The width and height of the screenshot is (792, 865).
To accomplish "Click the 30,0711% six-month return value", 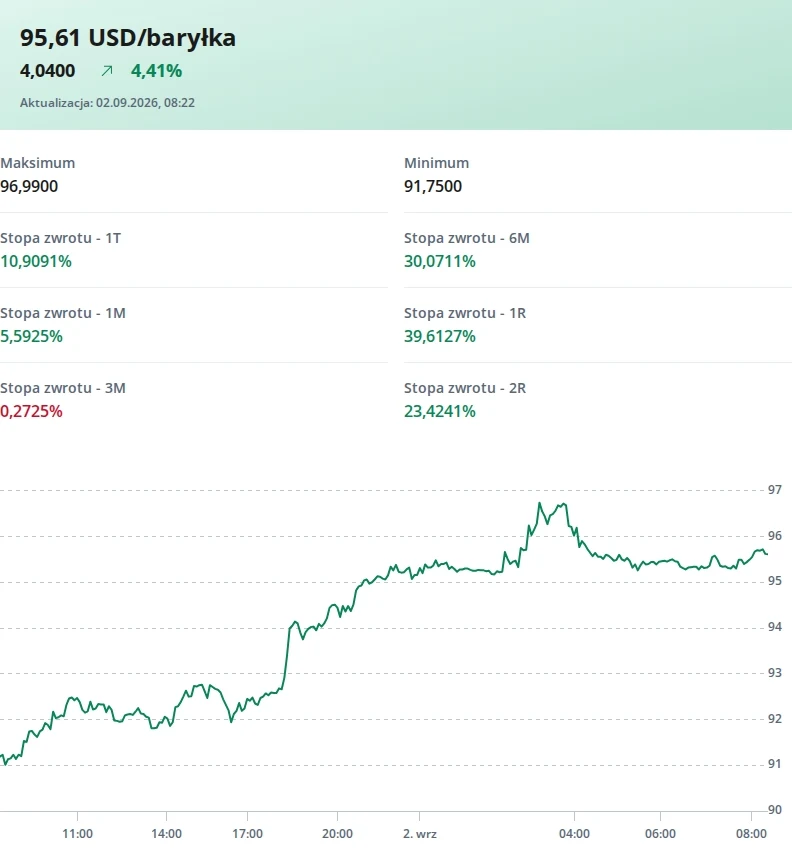I will coord(440,261).
